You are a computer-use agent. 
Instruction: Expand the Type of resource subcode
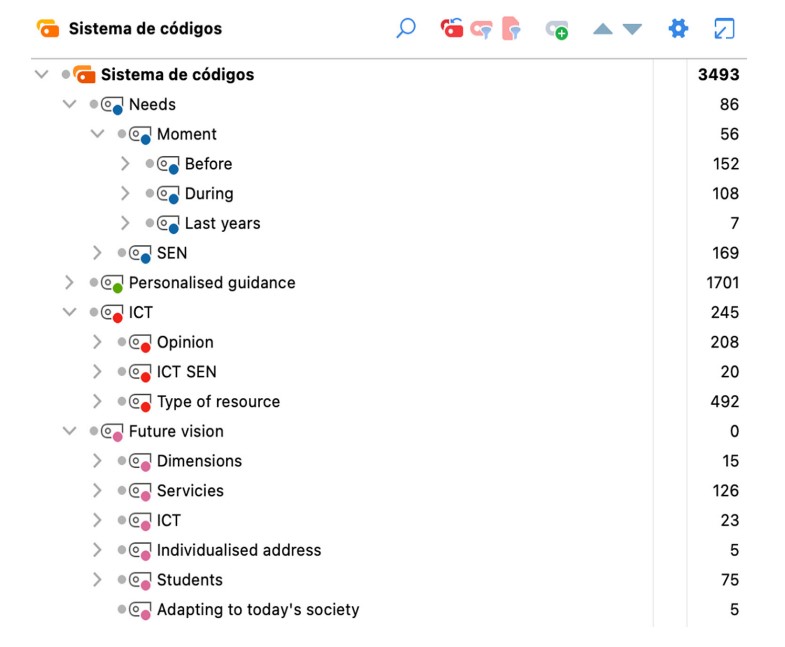pyautogui.click(x=97, y=401)
